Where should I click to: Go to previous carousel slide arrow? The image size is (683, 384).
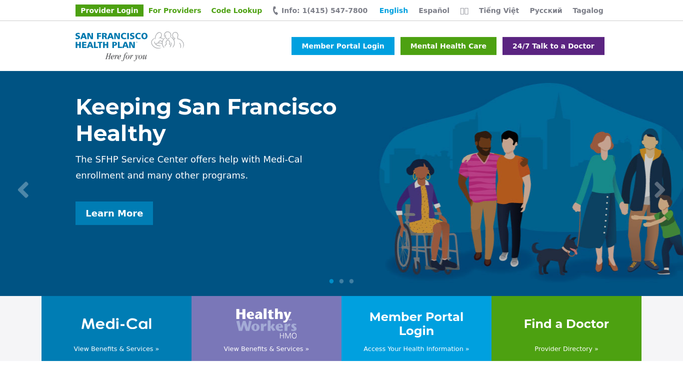pyautogui.click(x=23, y=190)
